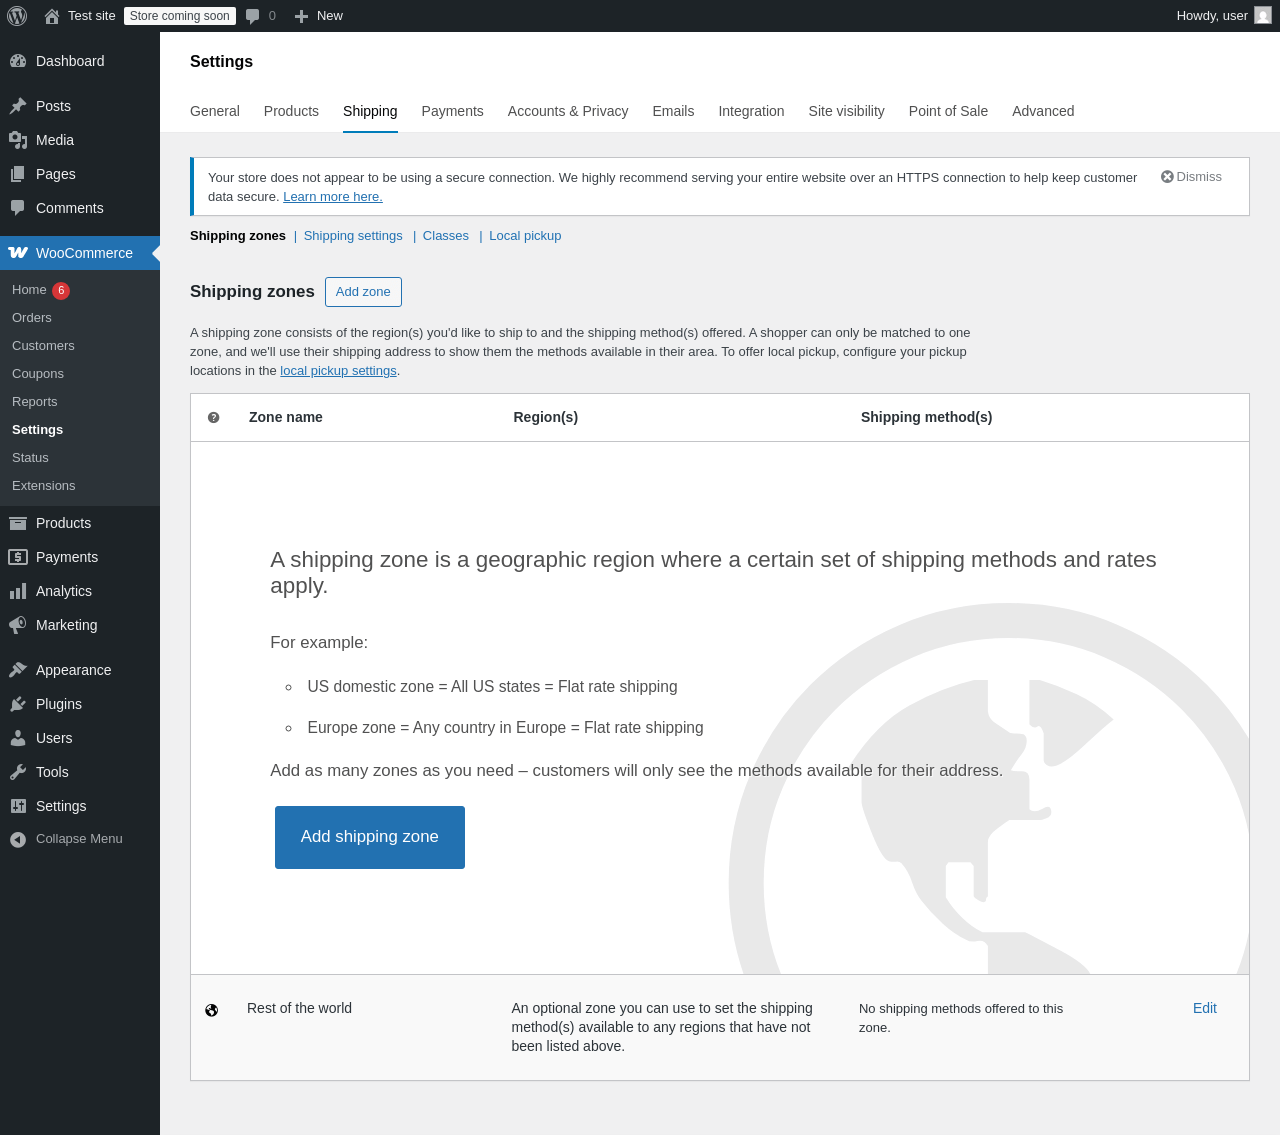
Task: Open the Advanced settings tab
Action: (x=1043, y=111)
